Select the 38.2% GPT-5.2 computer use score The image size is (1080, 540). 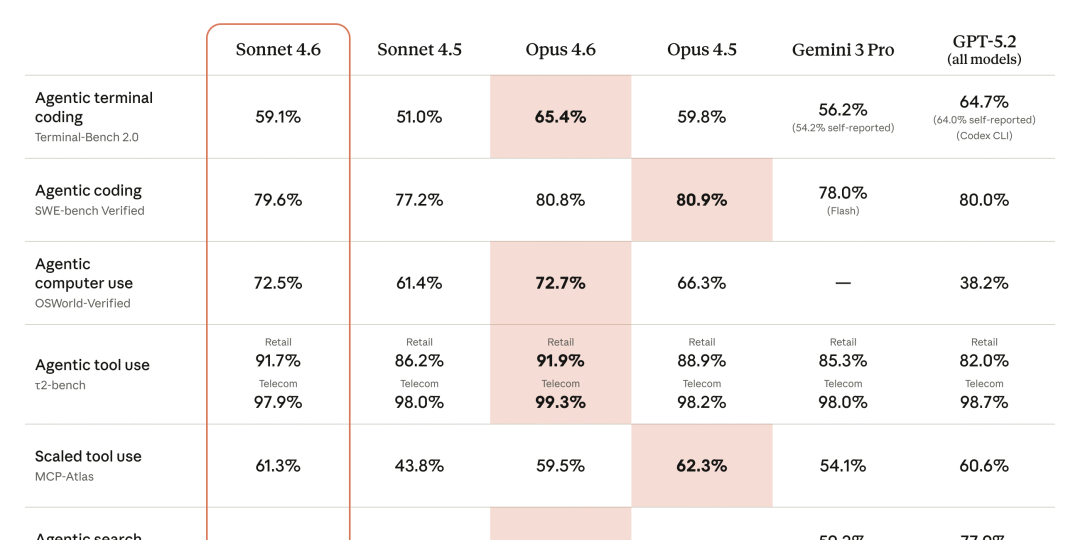984,283
